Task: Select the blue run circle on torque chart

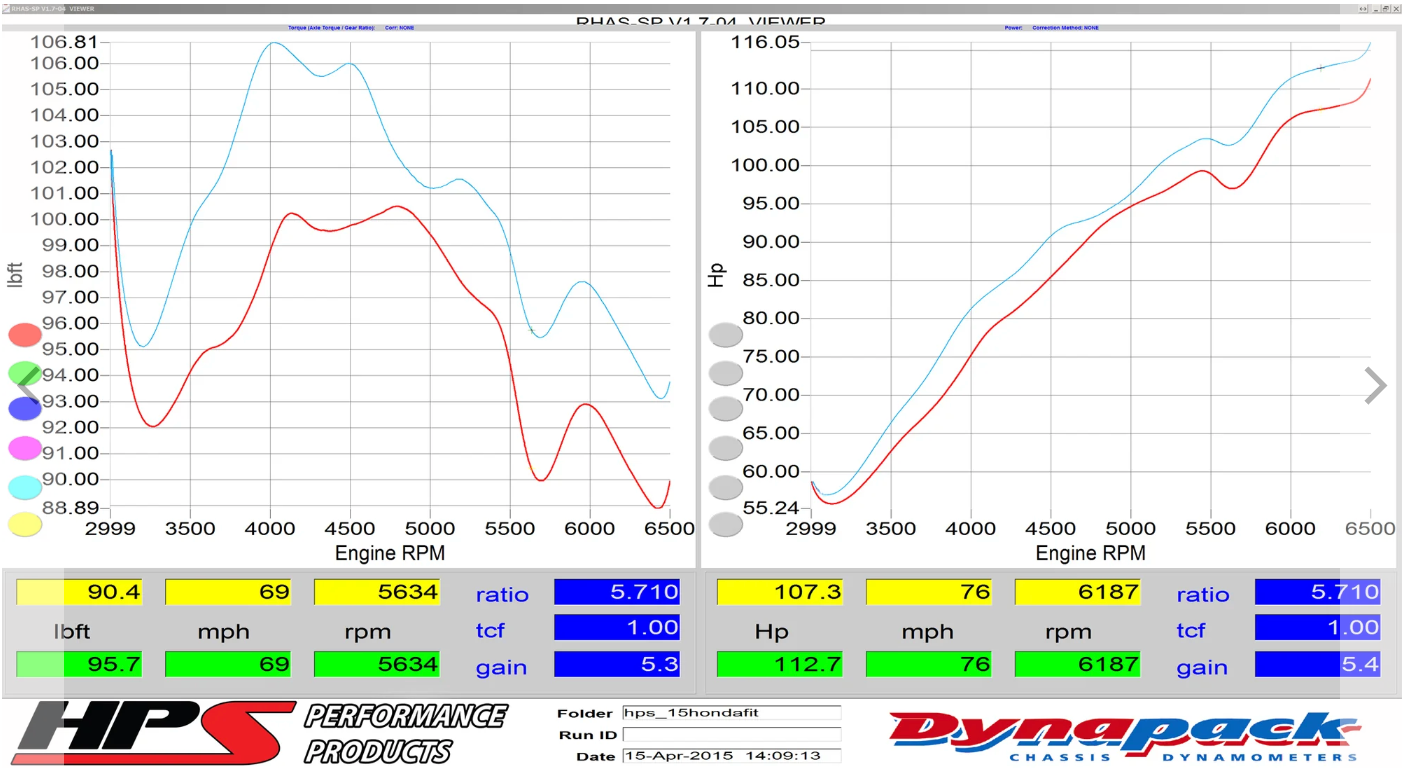Action: pyautogui.click(x=25, y=408)
